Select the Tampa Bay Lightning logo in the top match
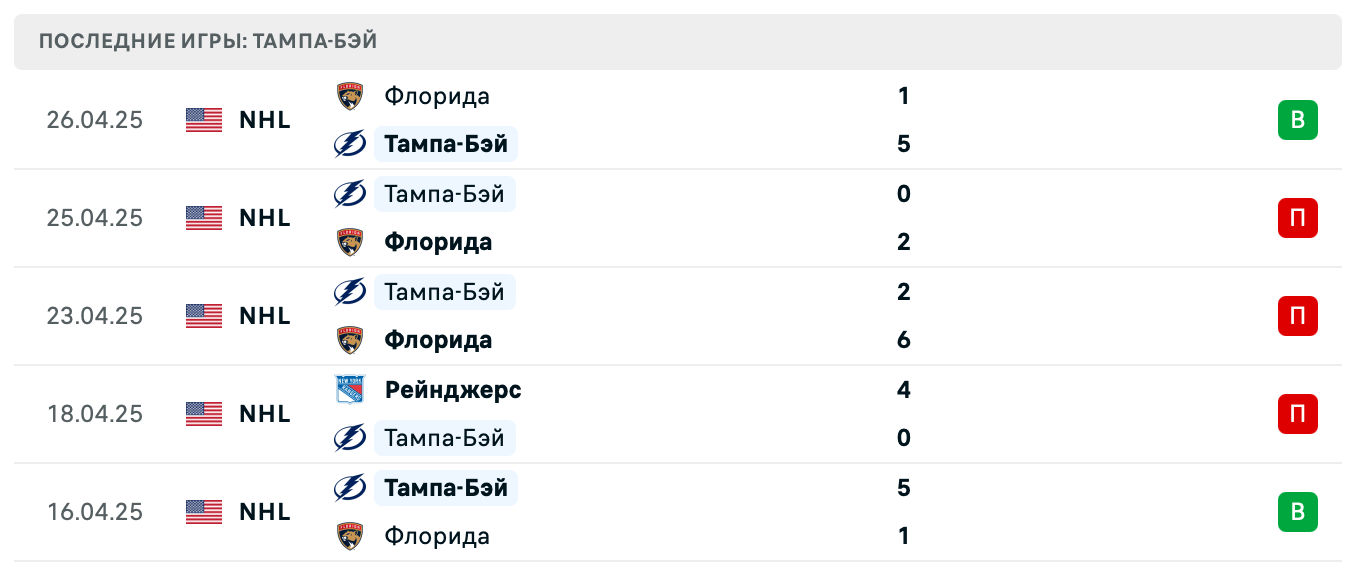Image resolution: width=1356 pixels, height=578 pixels. point(349,144)
